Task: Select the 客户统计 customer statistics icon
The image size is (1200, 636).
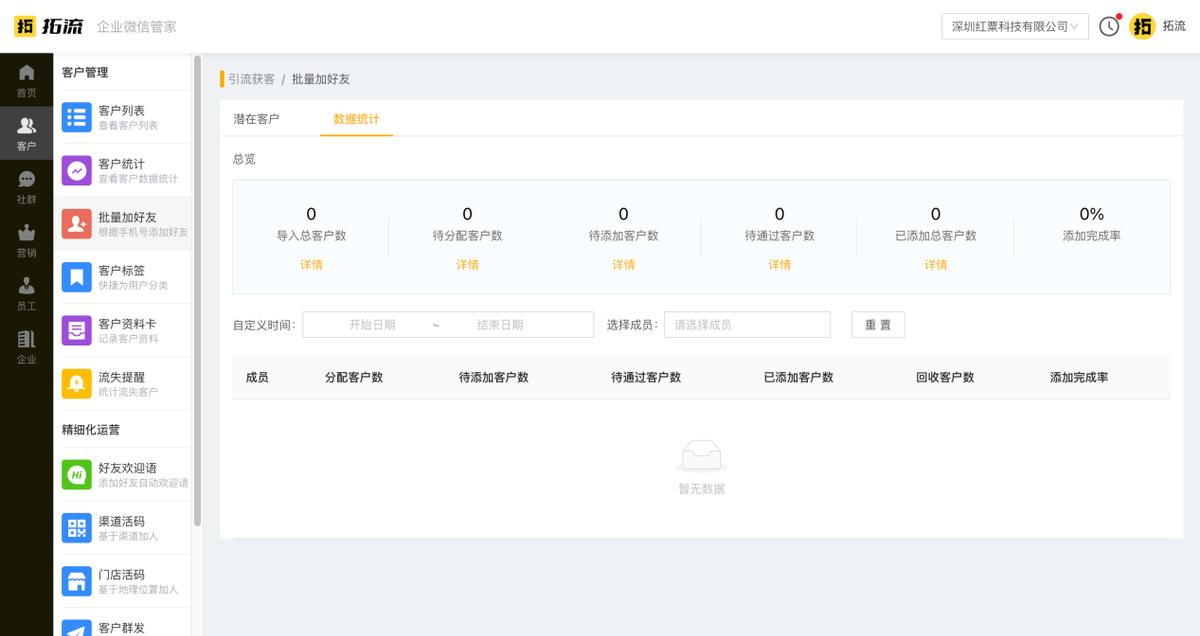Action: point(77,170)
